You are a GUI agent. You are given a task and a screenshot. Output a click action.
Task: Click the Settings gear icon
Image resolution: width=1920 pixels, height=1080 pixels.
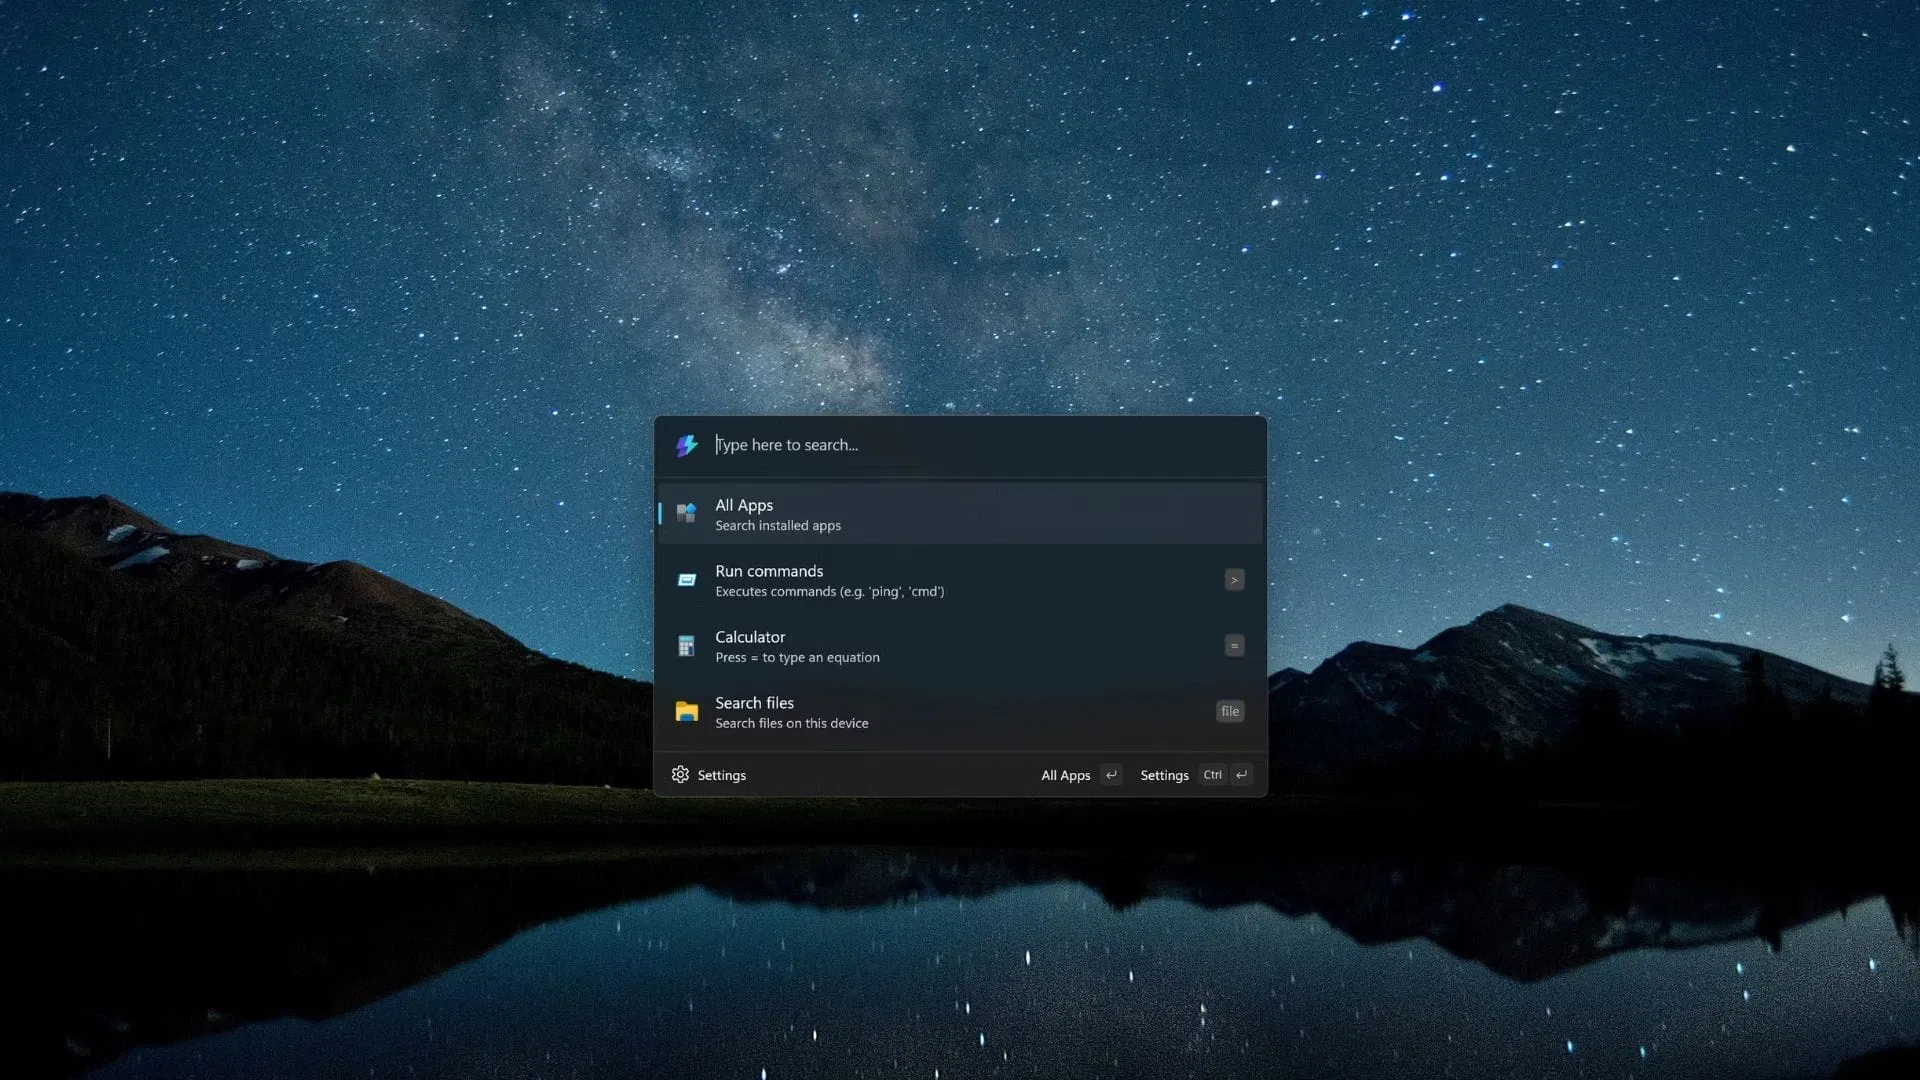[680, 775]
